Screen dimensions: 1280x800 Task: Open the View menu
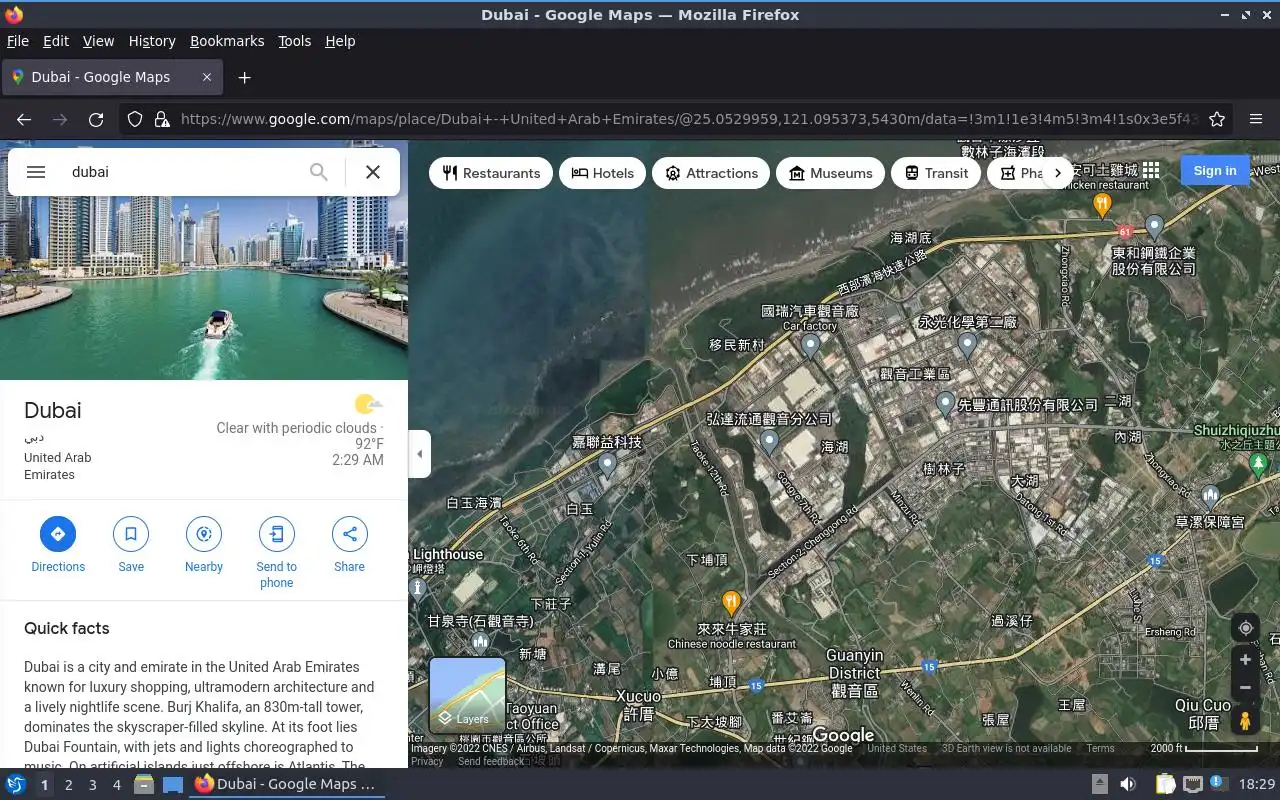pos(98,41)
